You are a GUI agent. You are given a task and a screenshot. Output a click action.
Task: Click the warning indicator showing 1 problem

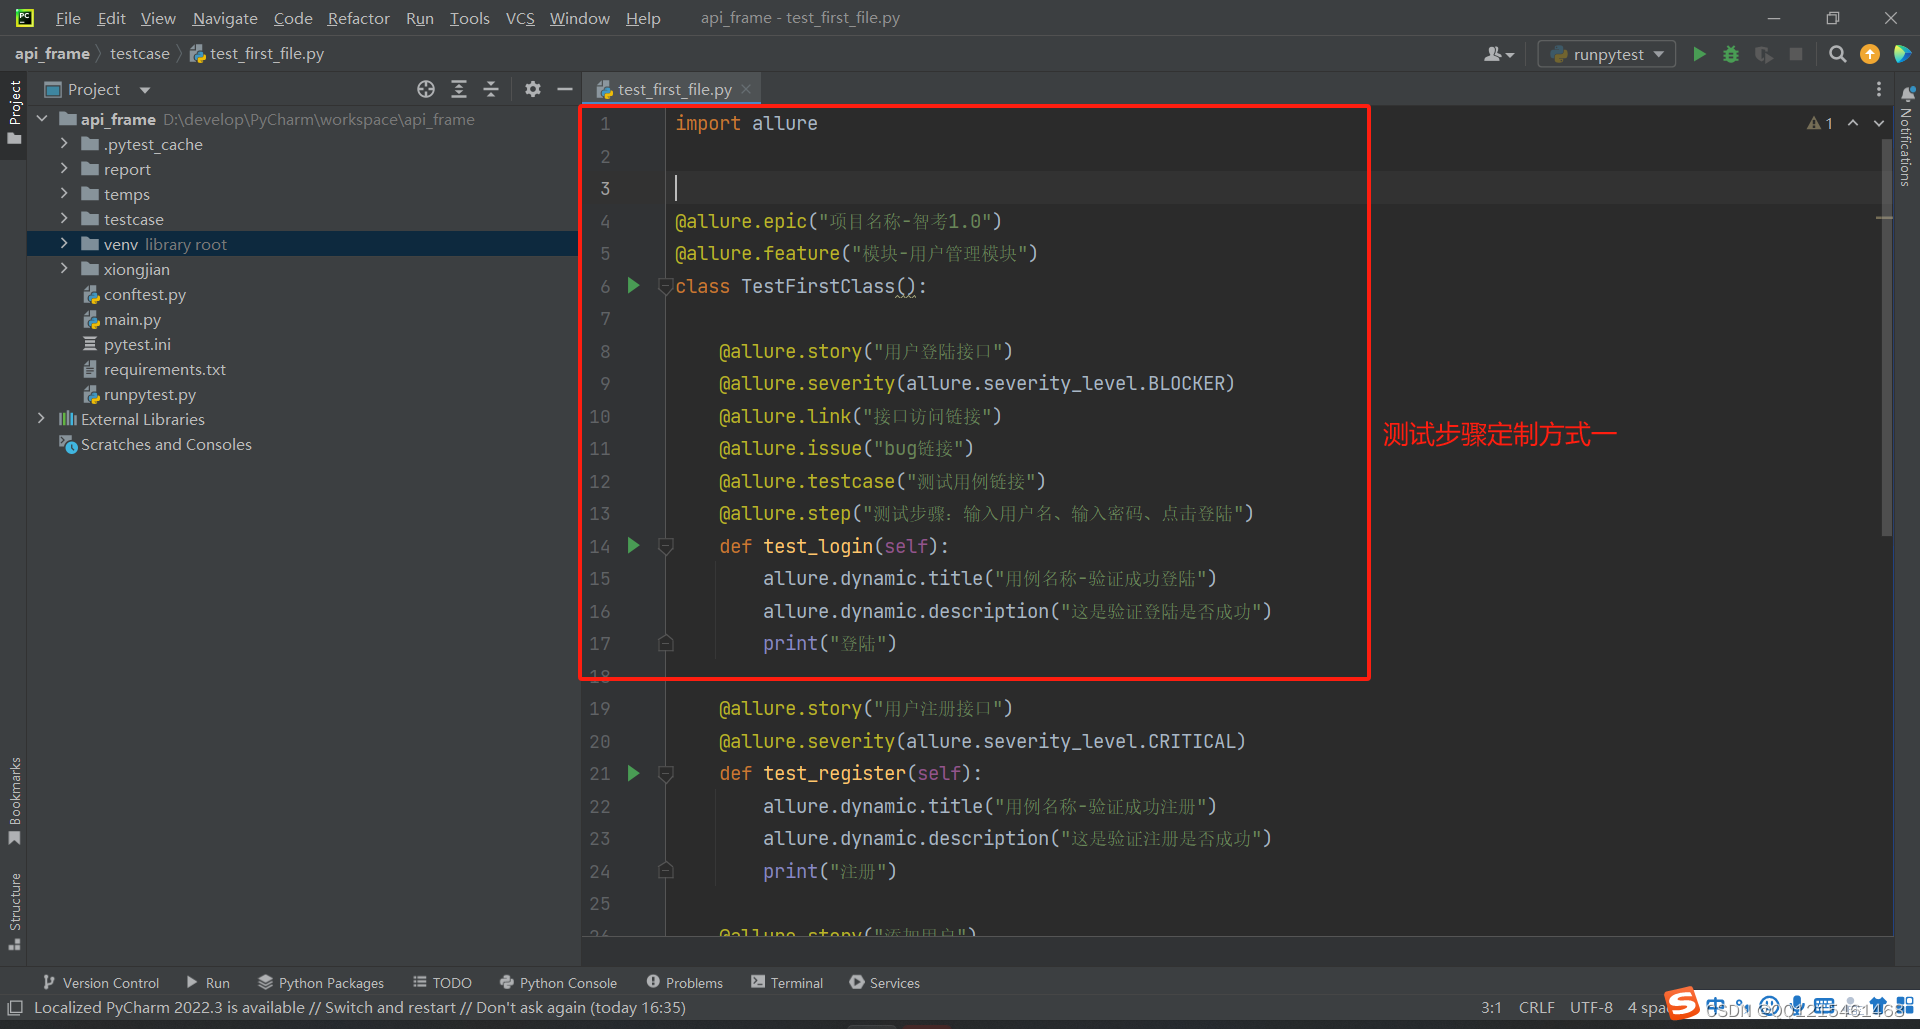click(1820, 123)
